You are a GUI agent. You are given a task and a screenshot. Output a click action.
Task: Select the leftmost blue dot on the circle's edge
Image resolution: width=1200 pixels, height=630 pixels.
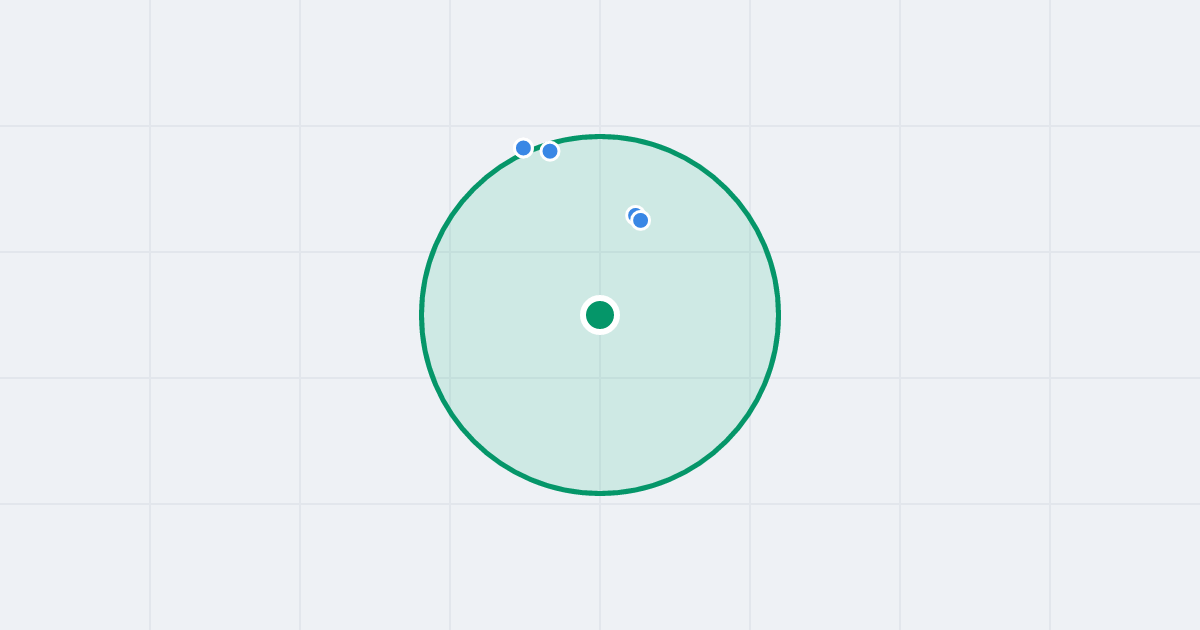(x=523, y=148)
